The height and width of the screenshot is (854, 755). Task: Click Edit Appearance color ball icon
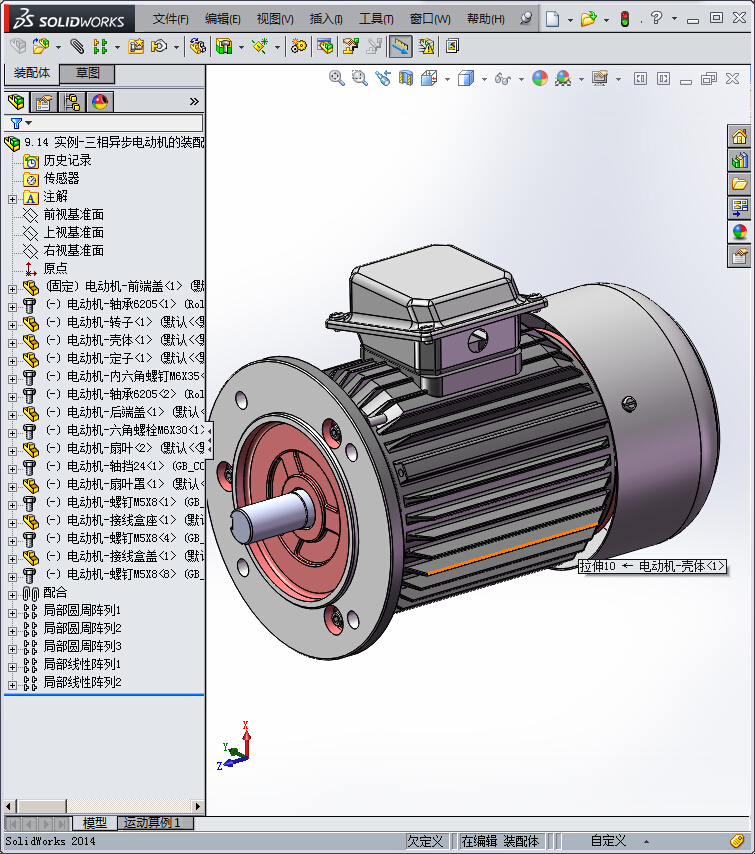click(540, 78)
